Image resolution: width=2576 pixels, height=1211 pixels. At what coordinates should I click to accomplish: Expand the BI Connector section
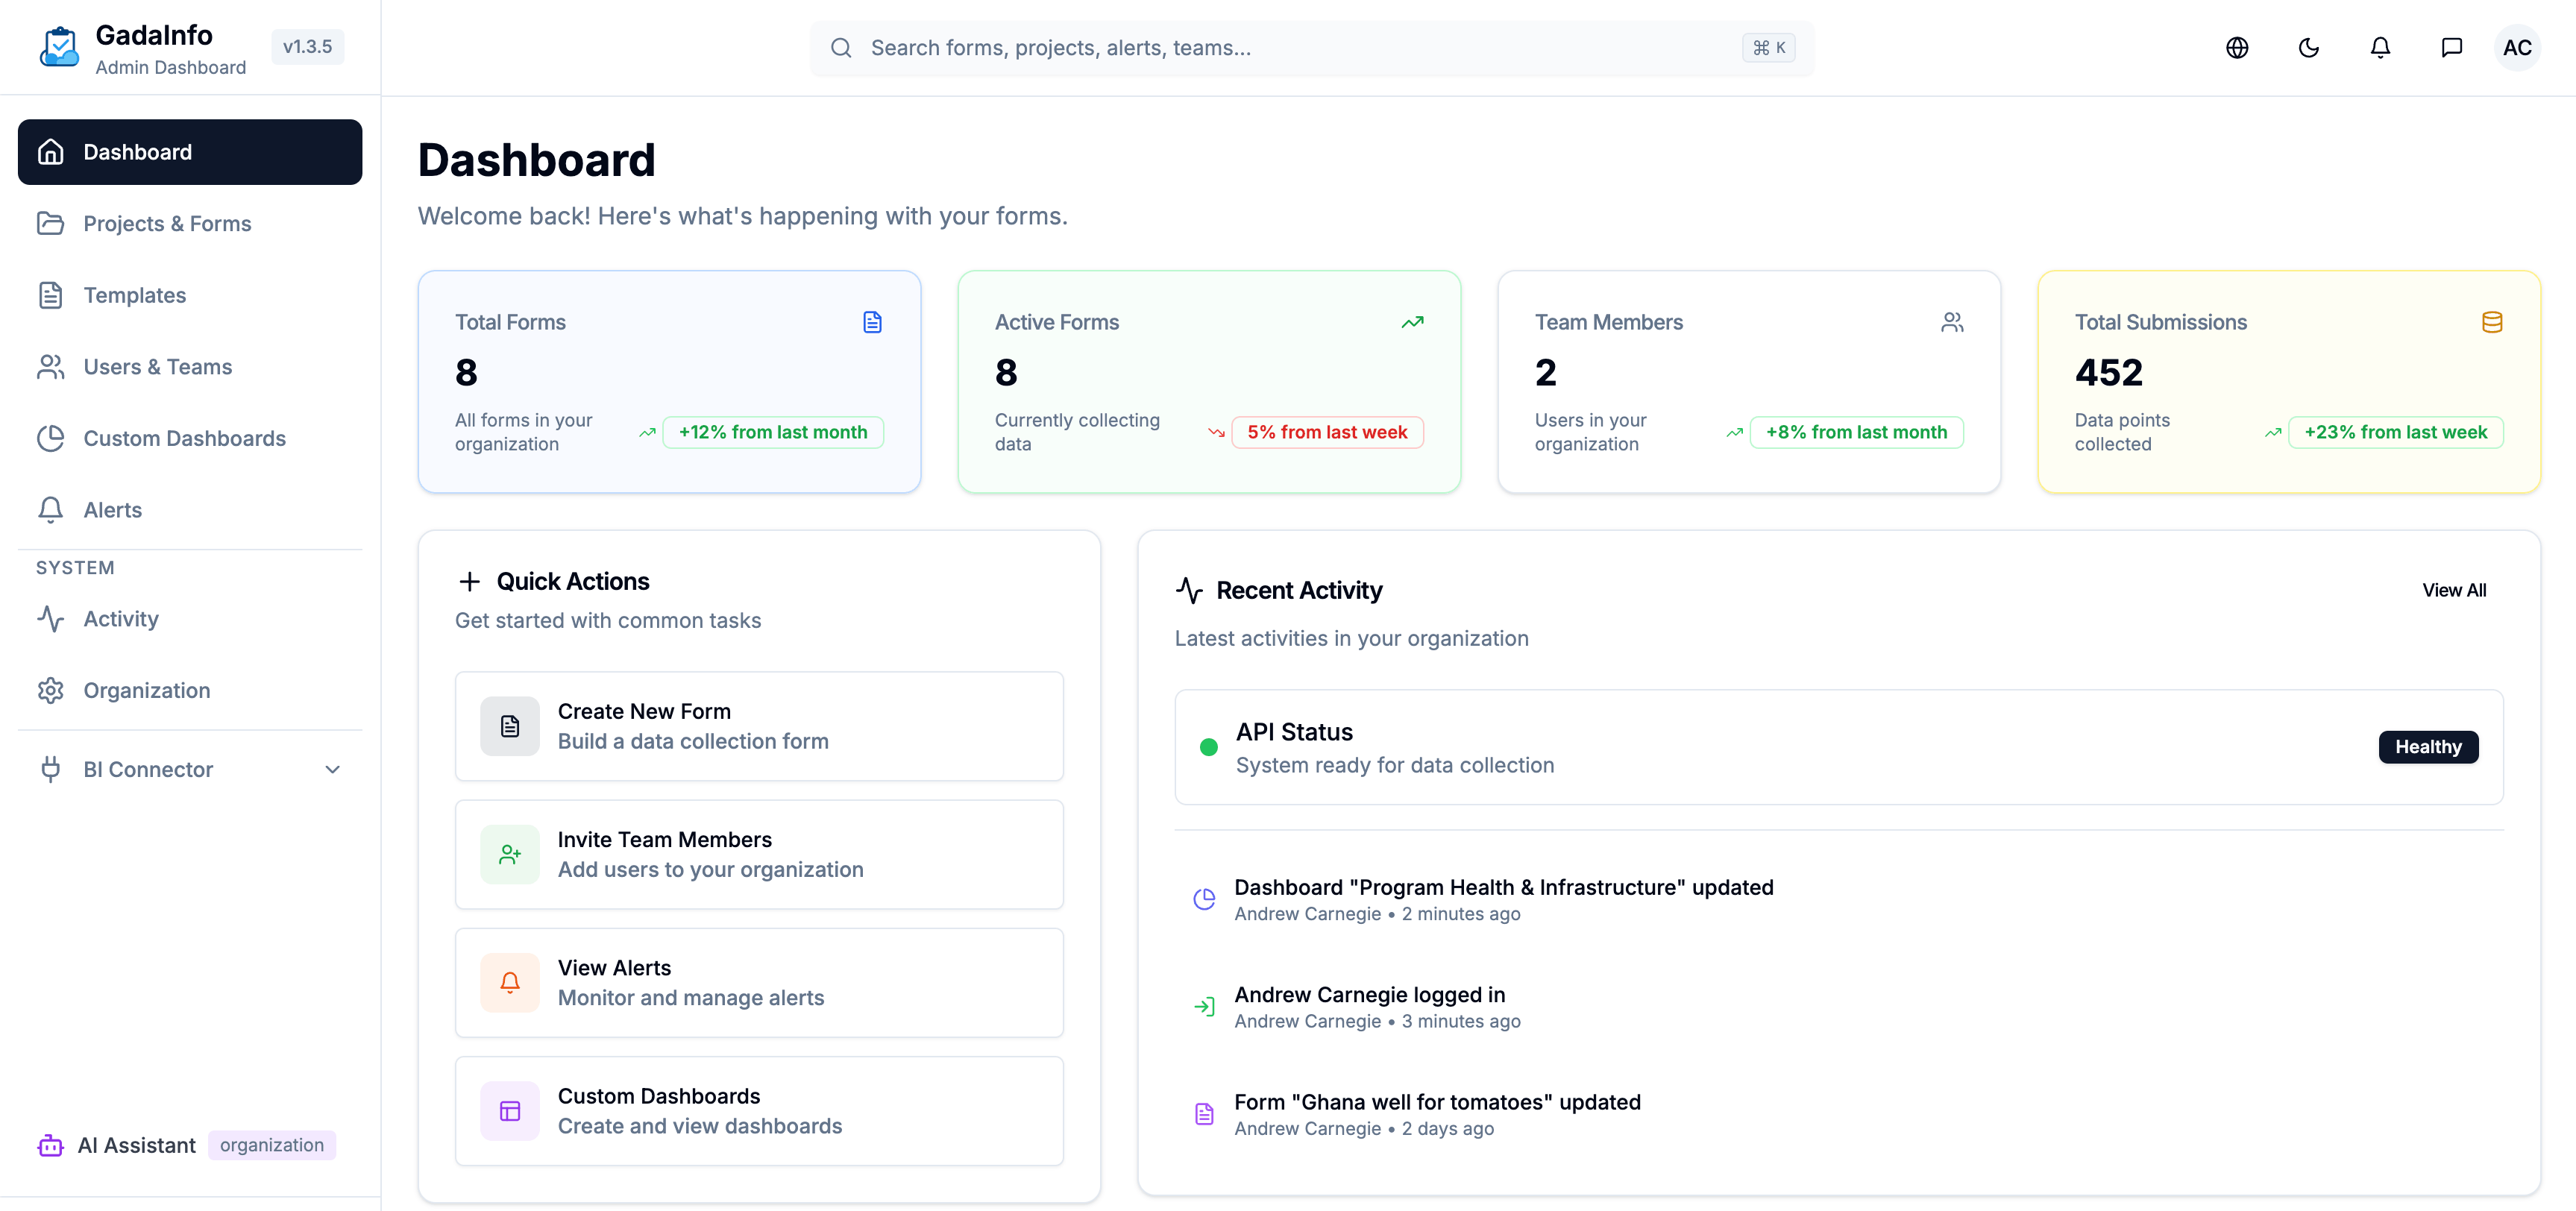coord(333,769)
